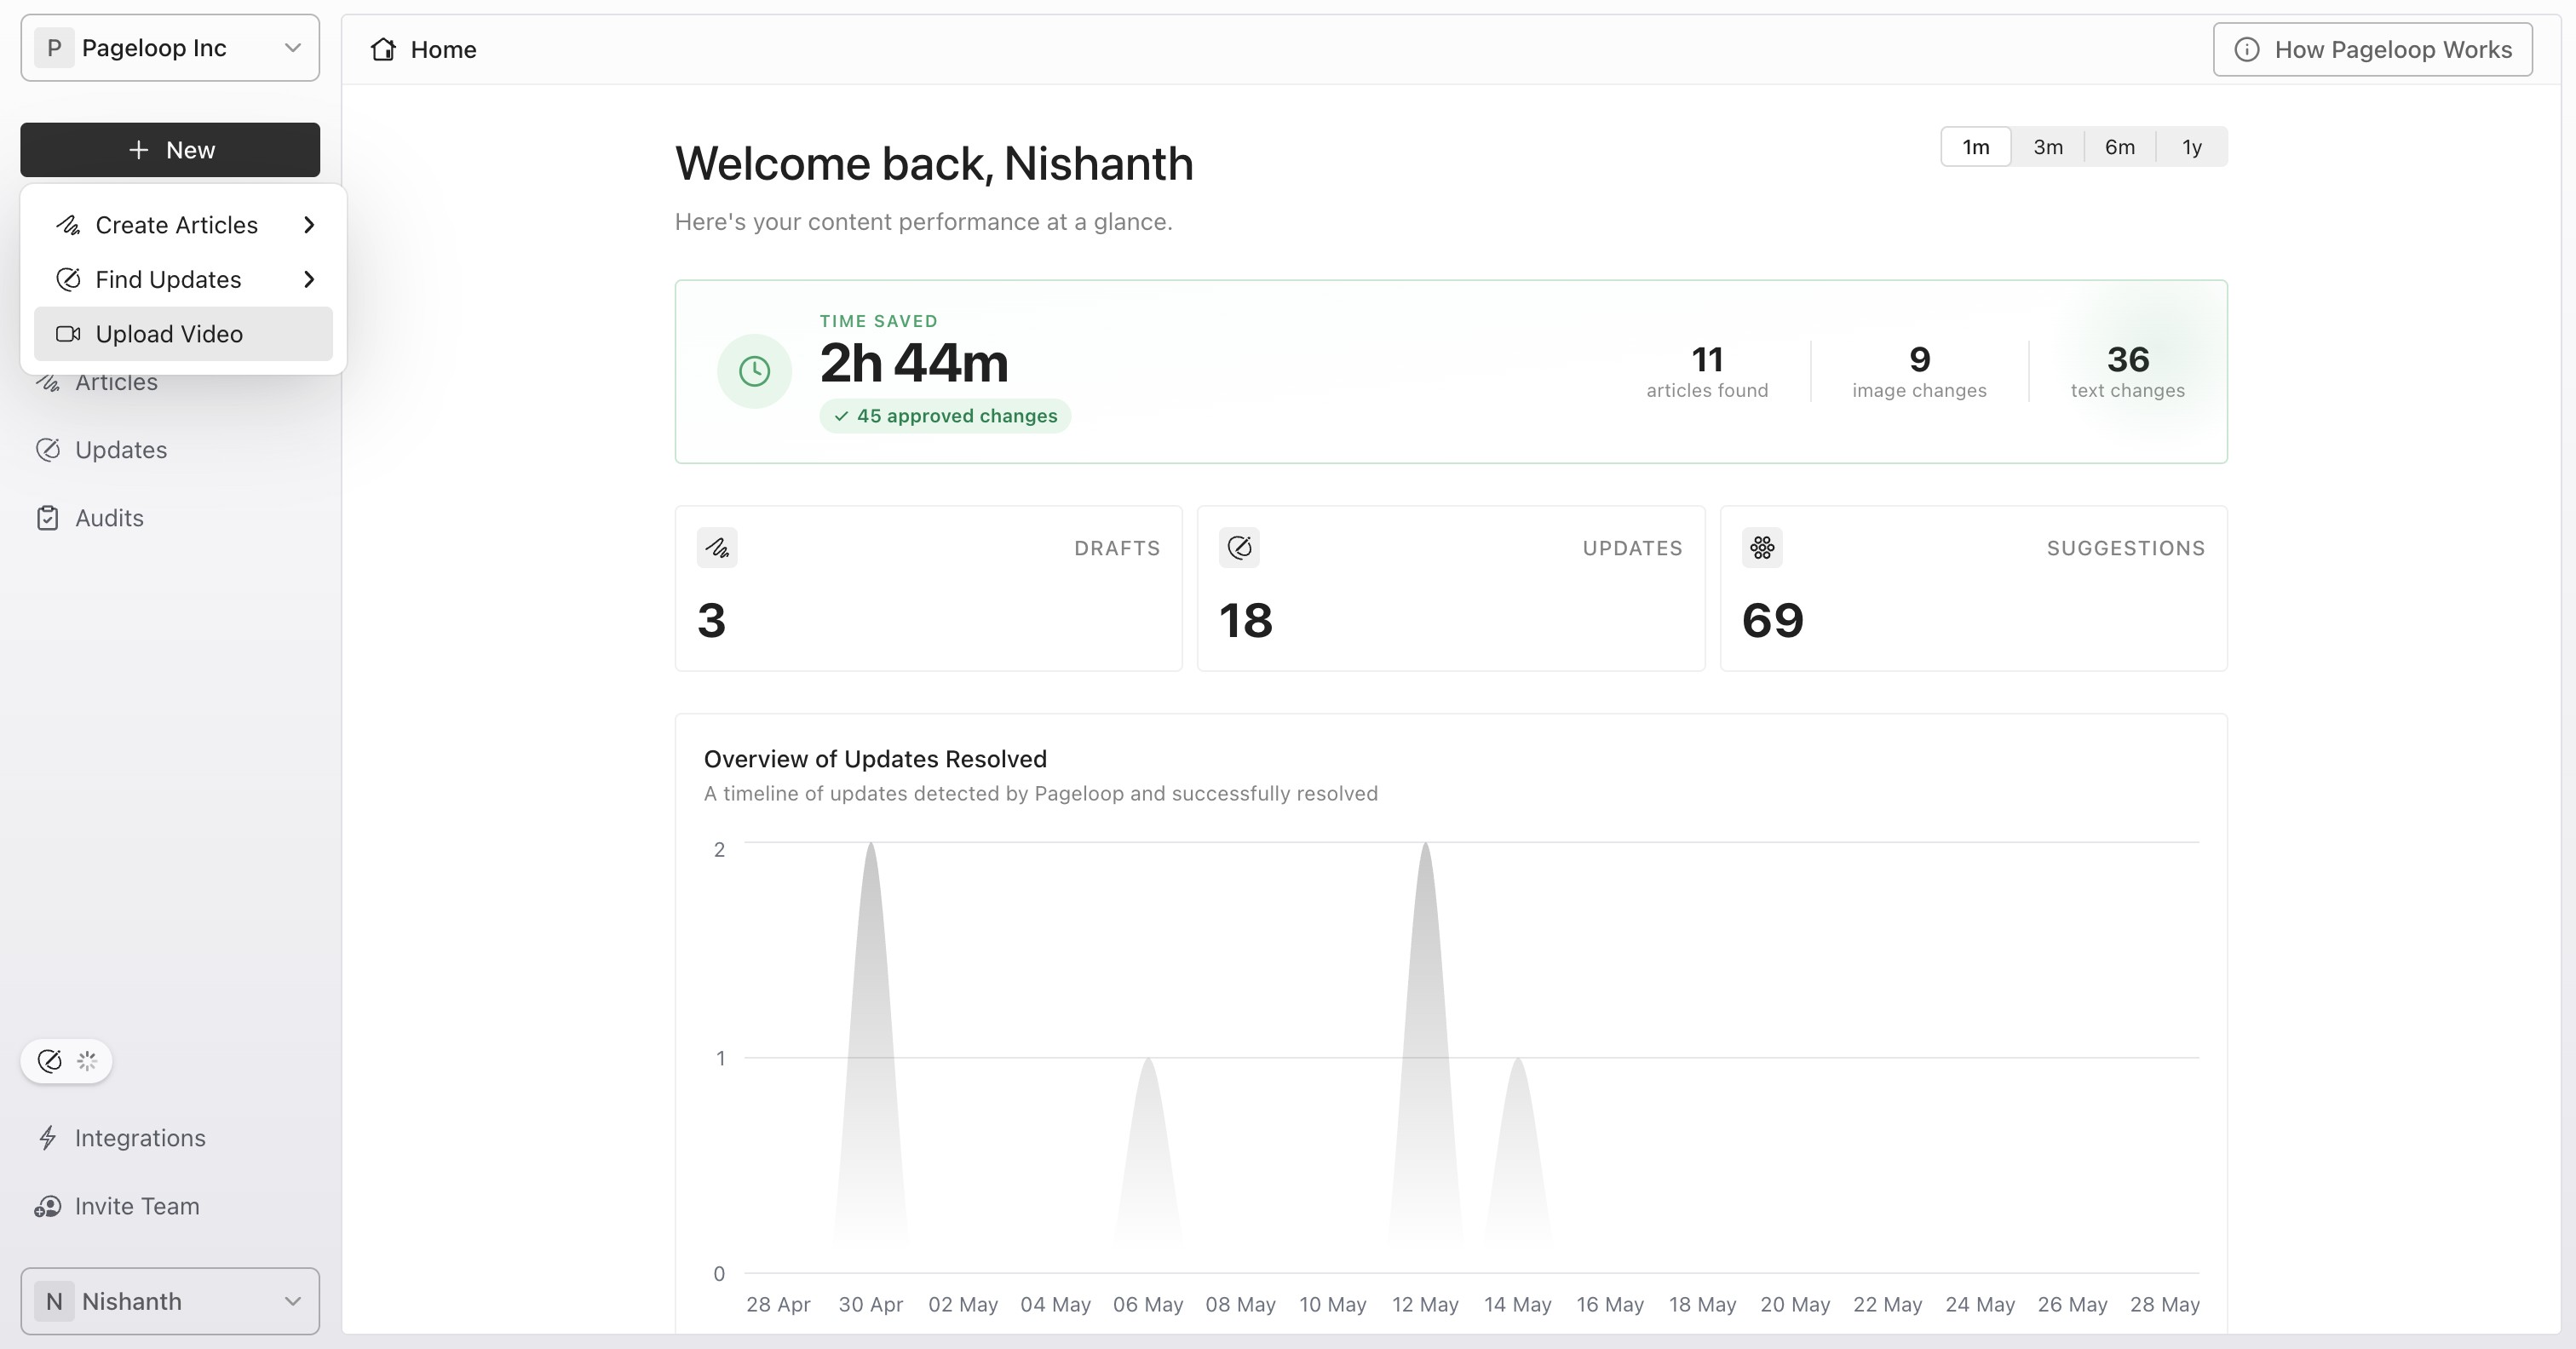Expand the Nishanth account menu
Screen dimensions: 2576x1349
pos(170,1301)
